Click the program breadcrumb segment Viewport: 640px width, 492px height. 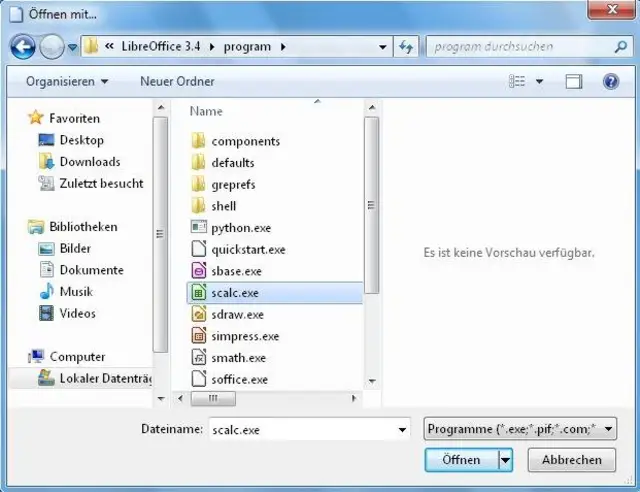pos(247,47)
